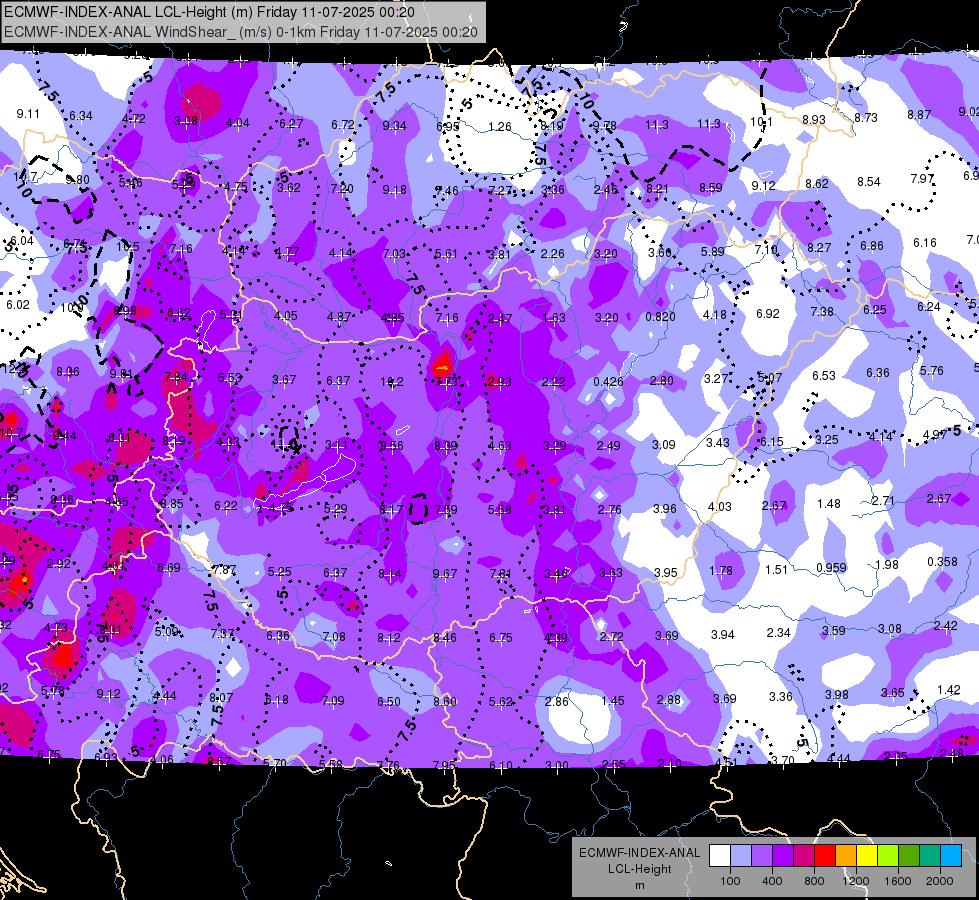Click the wind shear value 1.63
The width and height of the screenshot is (979, 900).
click(554, 317)
